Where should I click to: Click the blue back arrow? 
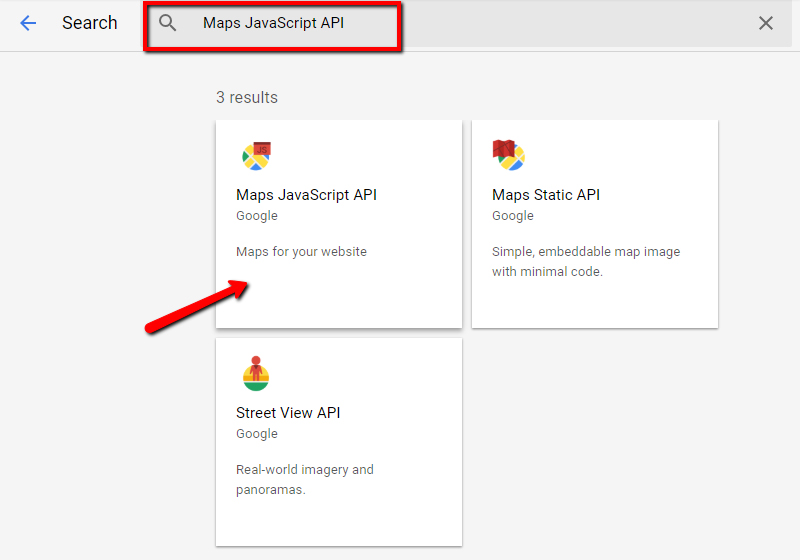click(x=28, y=23)
